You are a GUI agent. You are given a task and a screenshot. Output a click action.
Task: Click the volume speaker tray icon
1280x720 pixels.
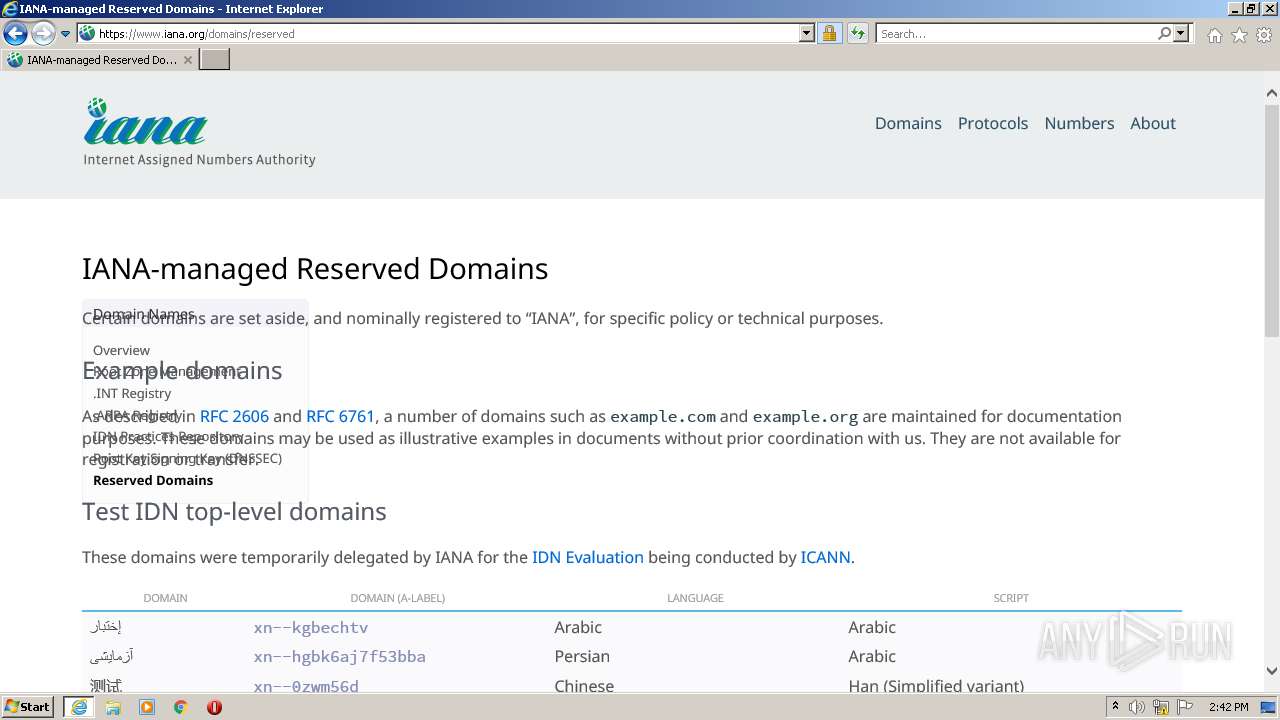1138,707
